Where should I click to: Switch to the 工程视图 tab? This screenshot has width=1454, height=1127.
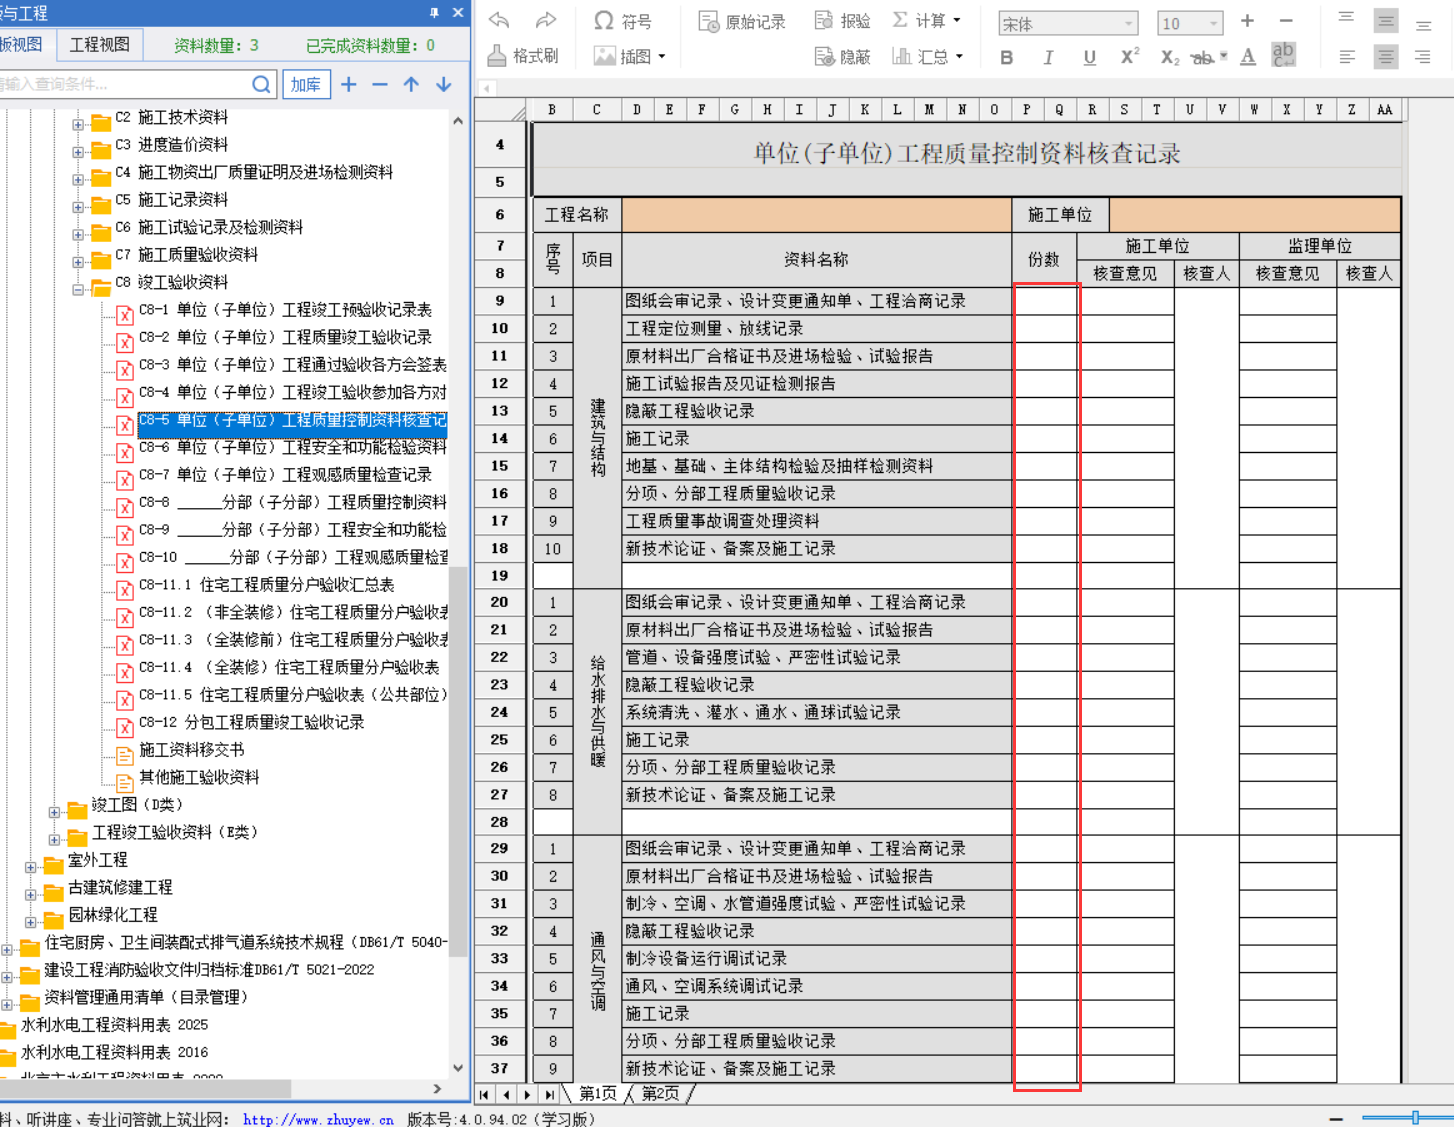100,44
